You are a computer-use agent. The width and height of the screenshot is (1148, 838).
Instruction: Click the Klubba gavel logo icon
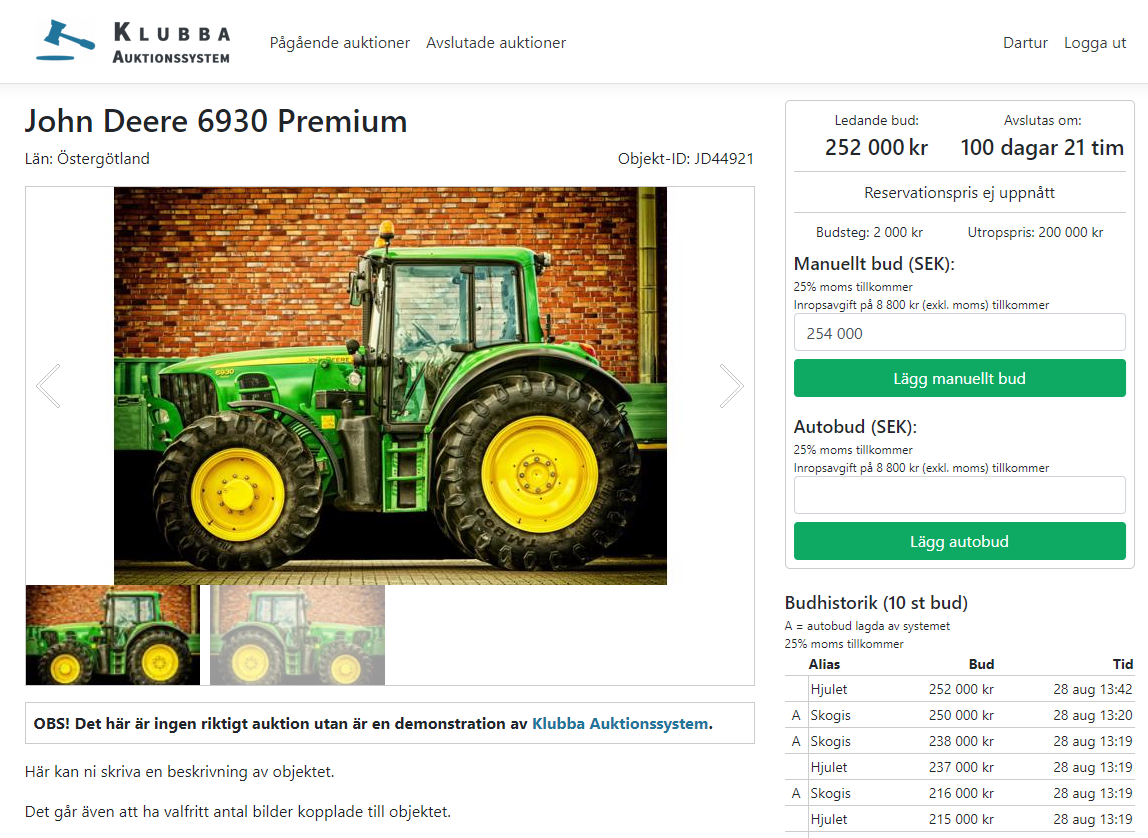[x=66, y=40]
